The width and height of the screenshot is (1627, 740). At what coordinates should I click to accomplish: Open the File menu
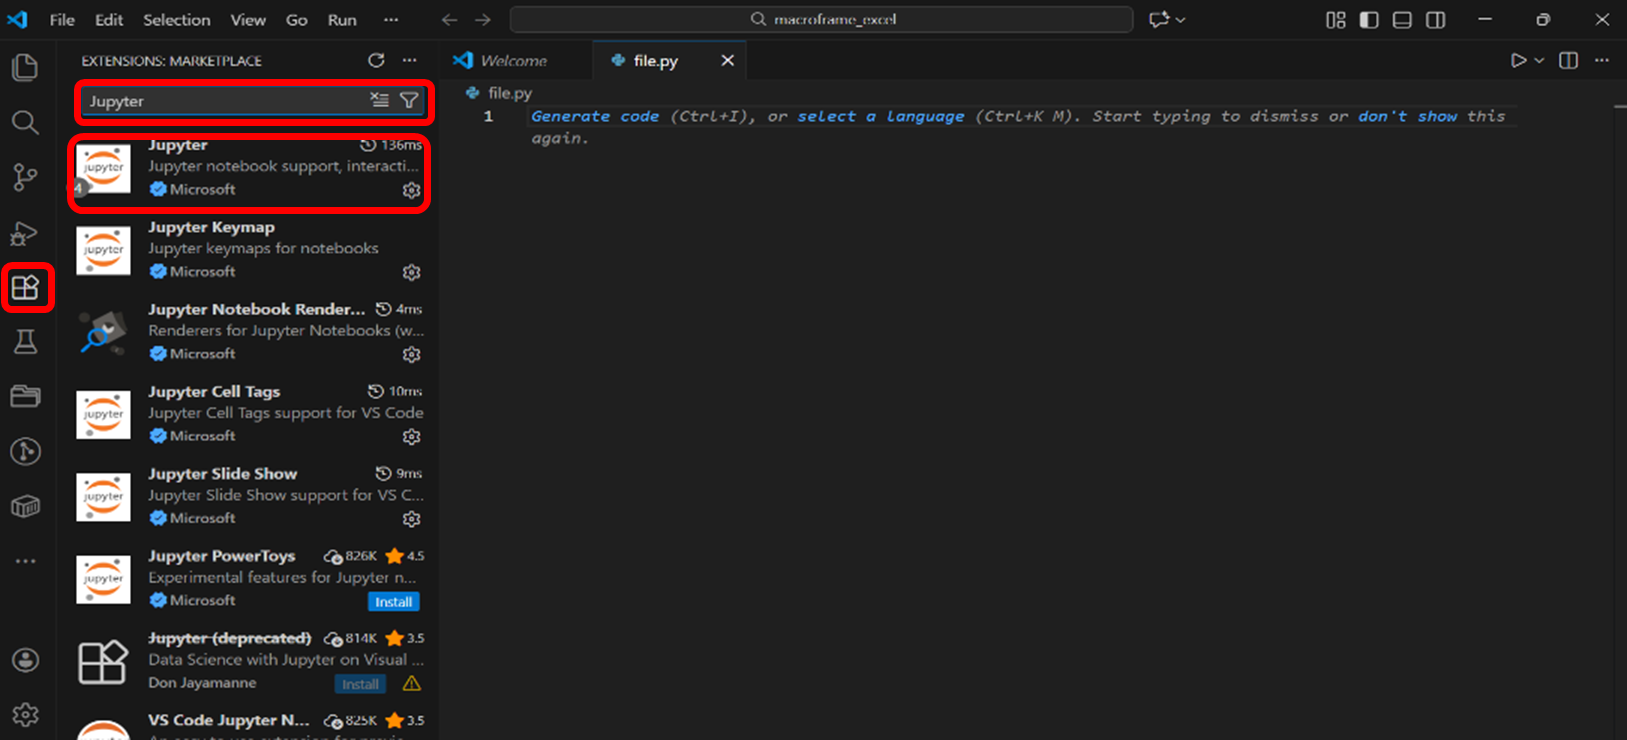(x=62, y=19)
